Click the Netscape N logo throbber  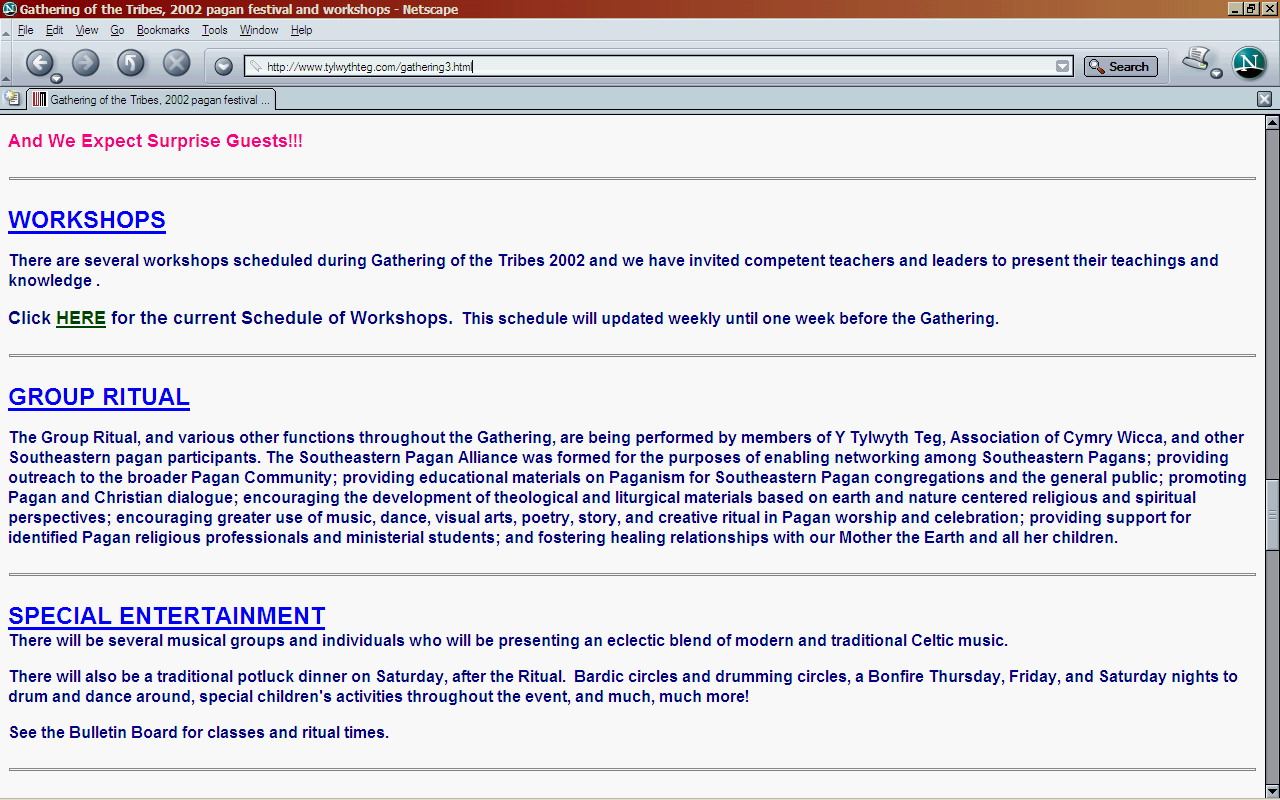pyautogui.click(x=1249, y=63)
